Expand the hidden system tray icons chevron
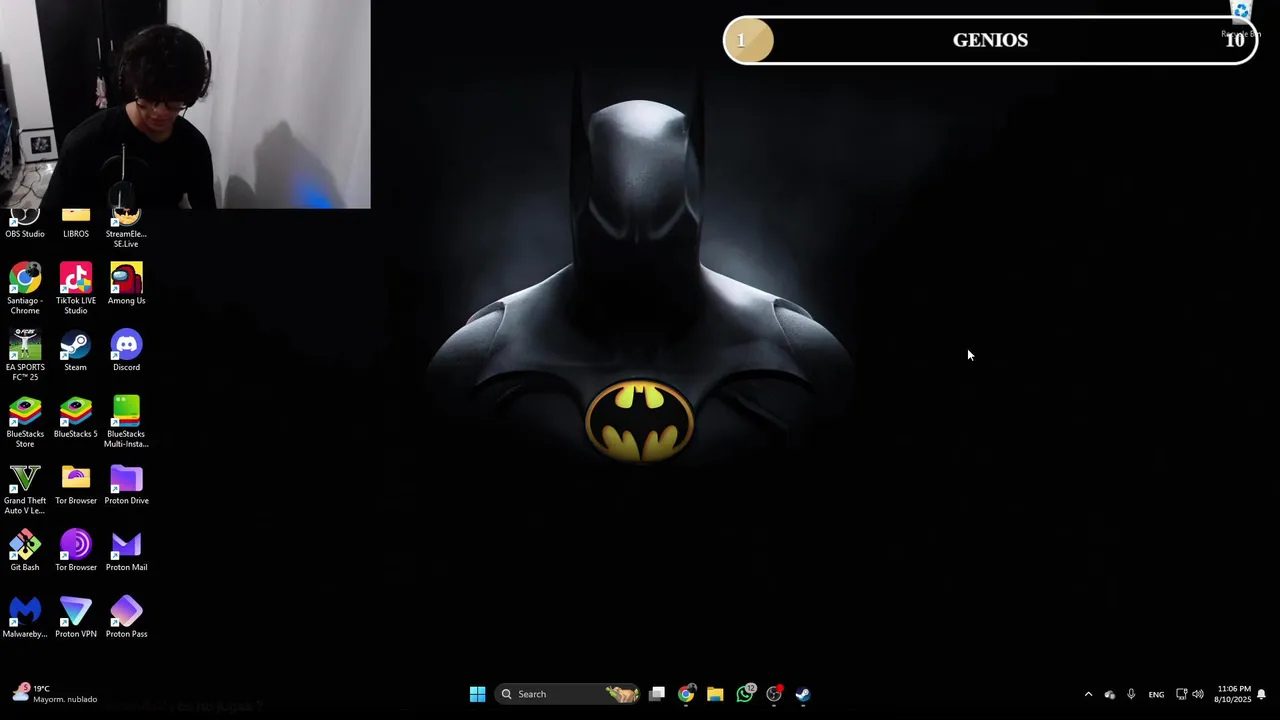Screen dimensions: 1280x720 (x=1088, y=694)
